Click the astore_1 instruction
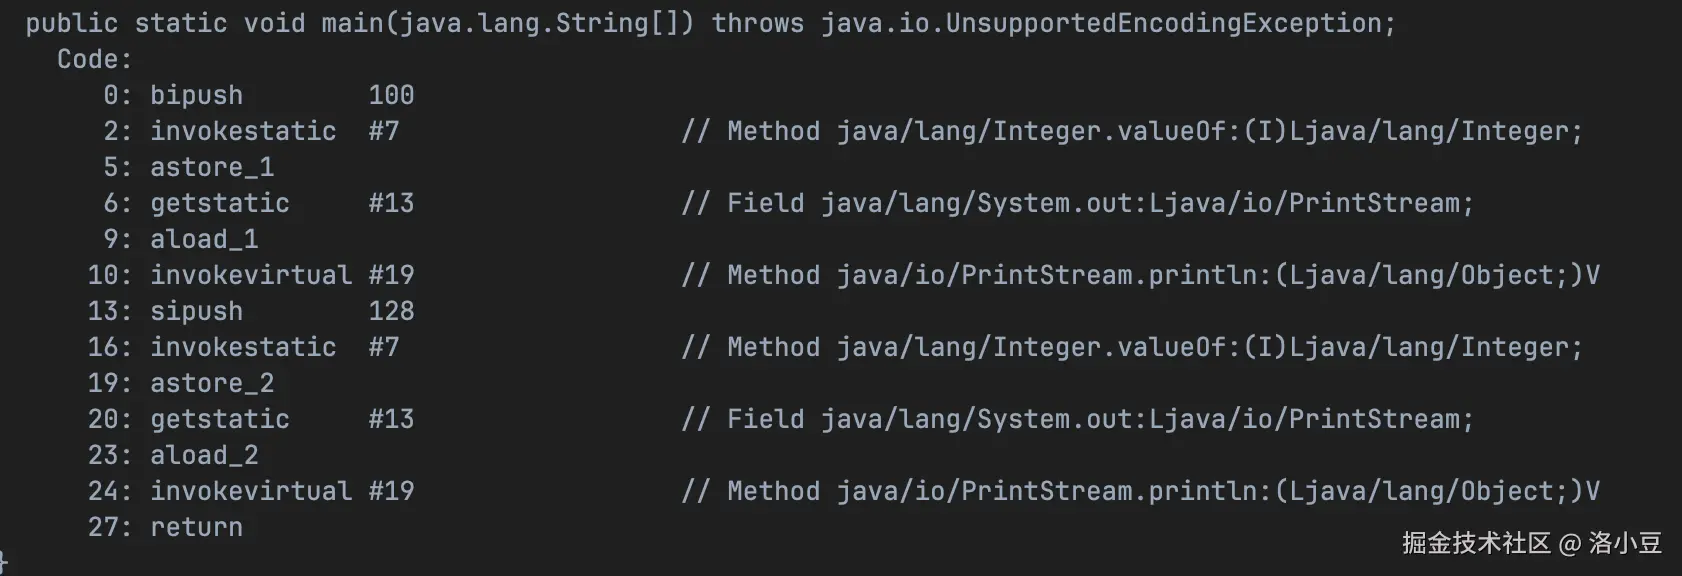Image resolution: width=1682 pixels, height=576 pixels. pos(212,167)
